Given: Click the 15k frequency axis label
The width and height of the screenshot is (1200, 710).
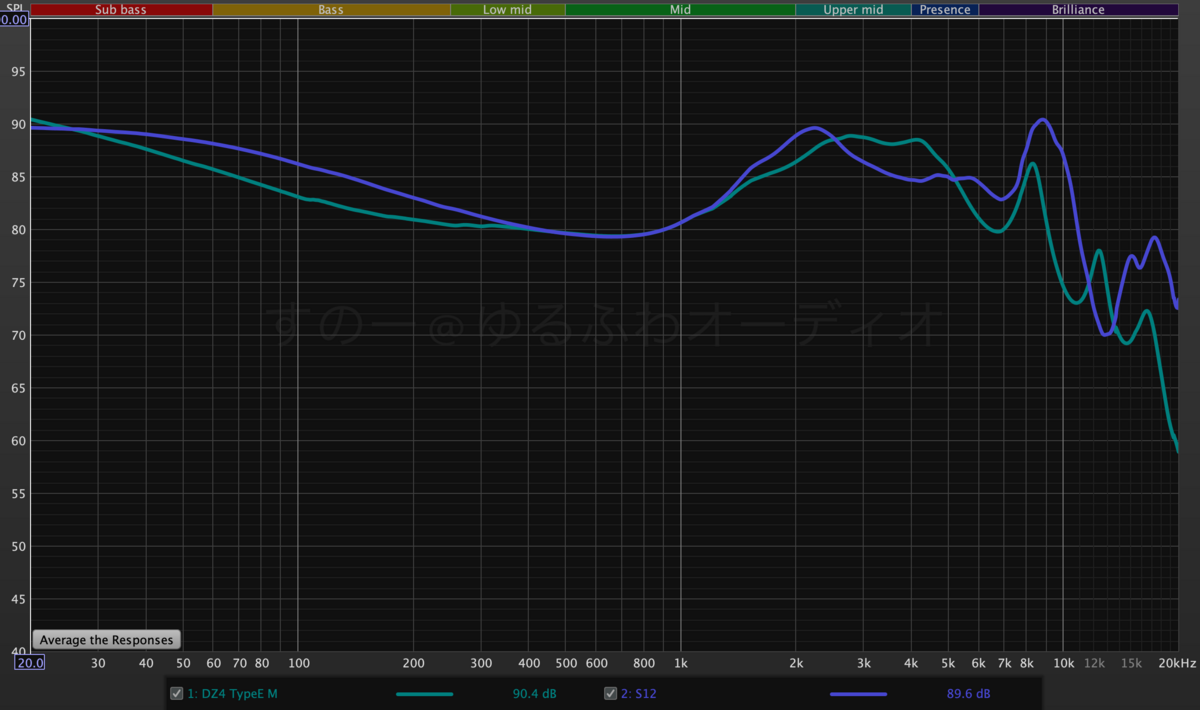Looking at the screenshot, I should (x=1131, y=664).
